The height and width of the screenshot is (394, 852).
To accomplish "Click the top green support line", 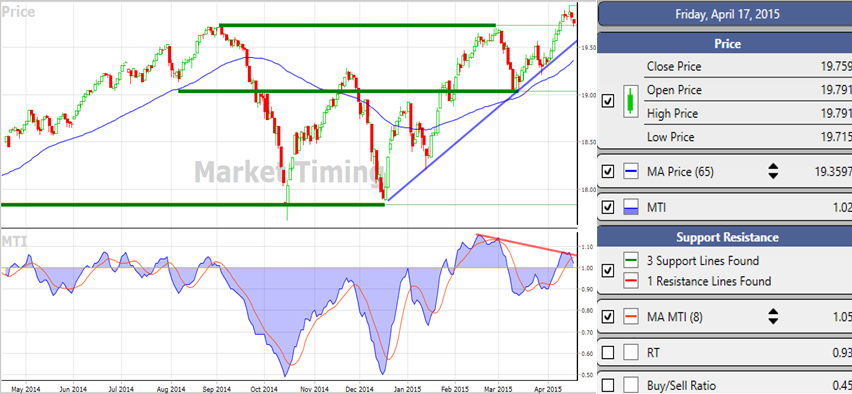I will coord(358,25).
